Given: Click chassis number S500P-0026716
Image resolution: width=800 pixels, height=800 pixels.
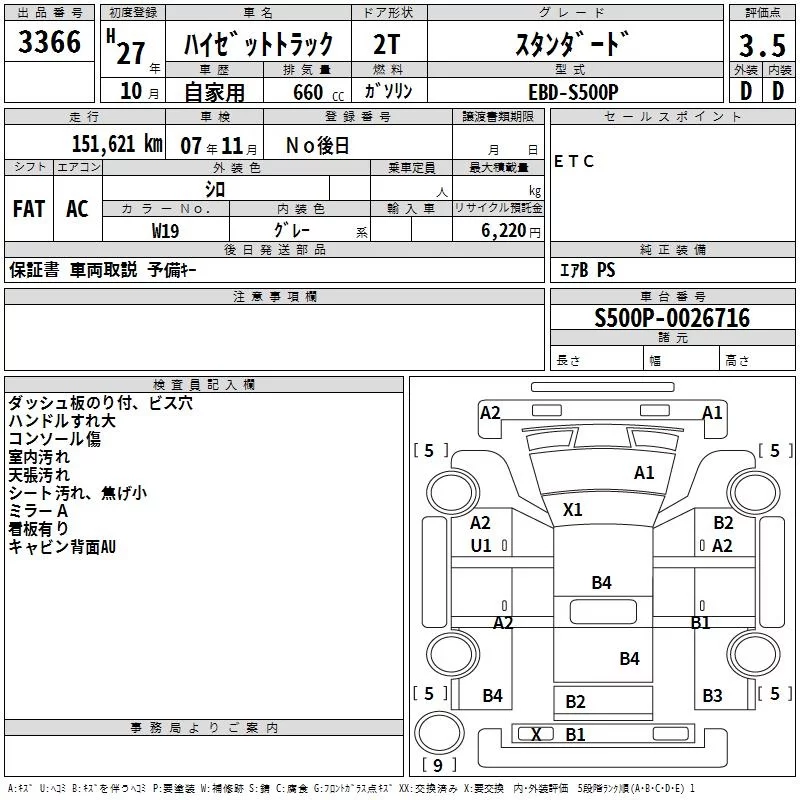Looking at the screenshot, I should [672, 318].
